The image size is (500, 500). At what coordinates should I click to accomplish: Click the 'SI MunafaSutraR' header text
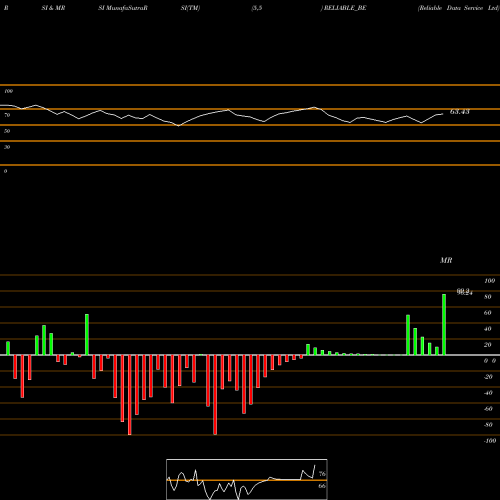click(123, 8)
